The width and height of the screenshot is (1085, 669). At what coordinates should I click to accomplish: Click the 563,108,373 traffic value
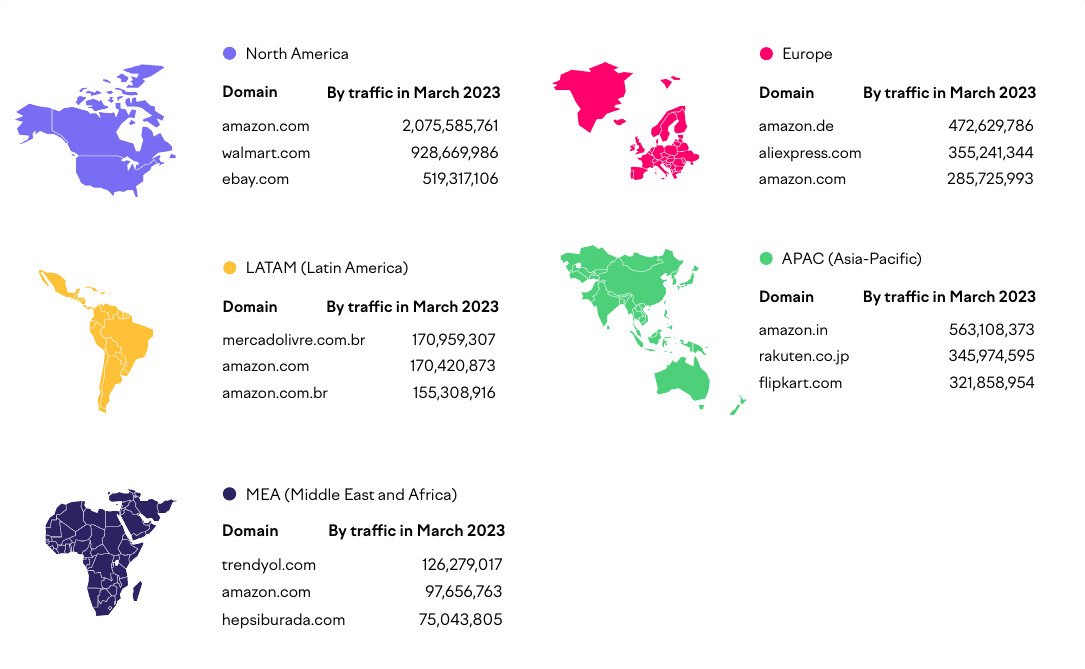[x=992, y=330]
